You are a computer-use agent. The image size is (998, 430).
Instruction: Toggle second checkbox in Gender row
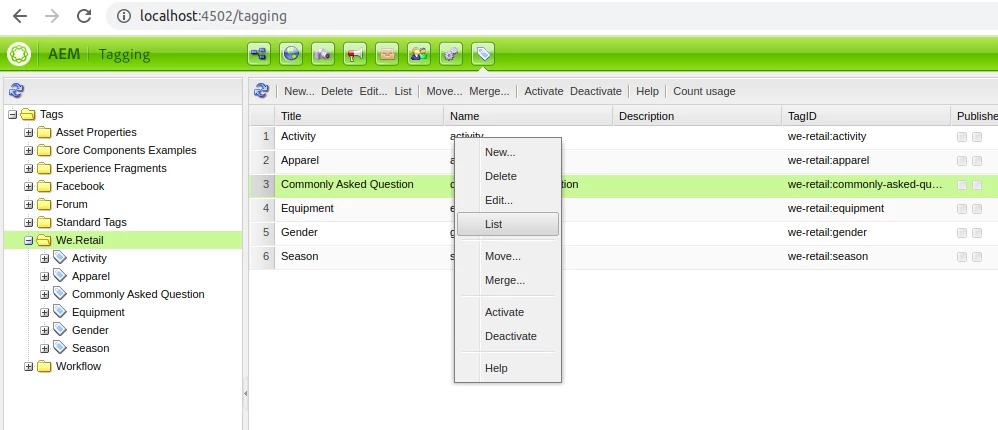[x=977, y=233]
